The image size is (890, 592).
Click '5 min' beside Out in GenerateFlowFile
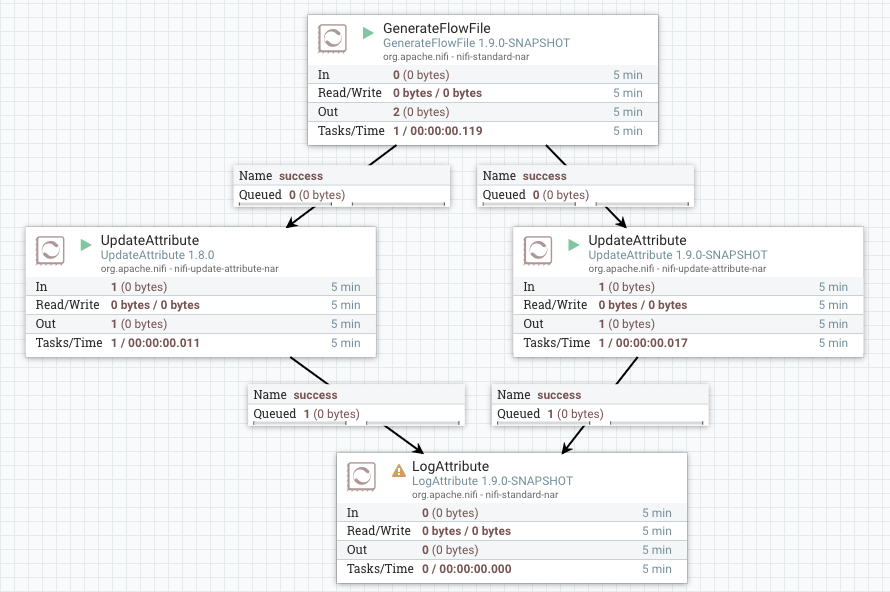627,112
